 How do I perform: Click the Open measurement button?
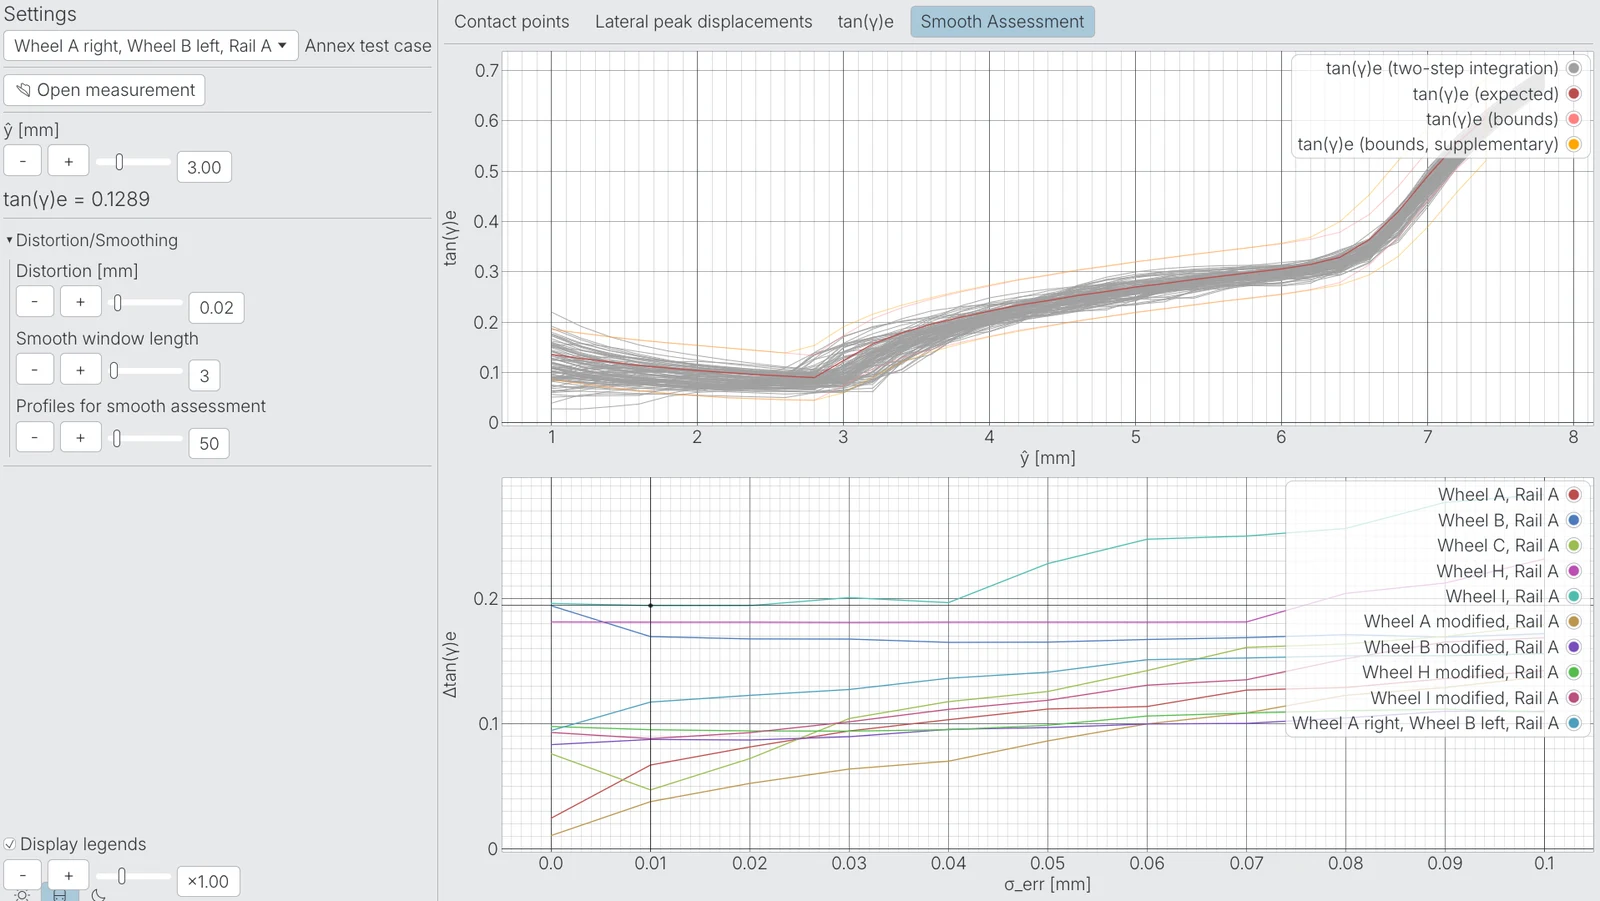(105, 90)
